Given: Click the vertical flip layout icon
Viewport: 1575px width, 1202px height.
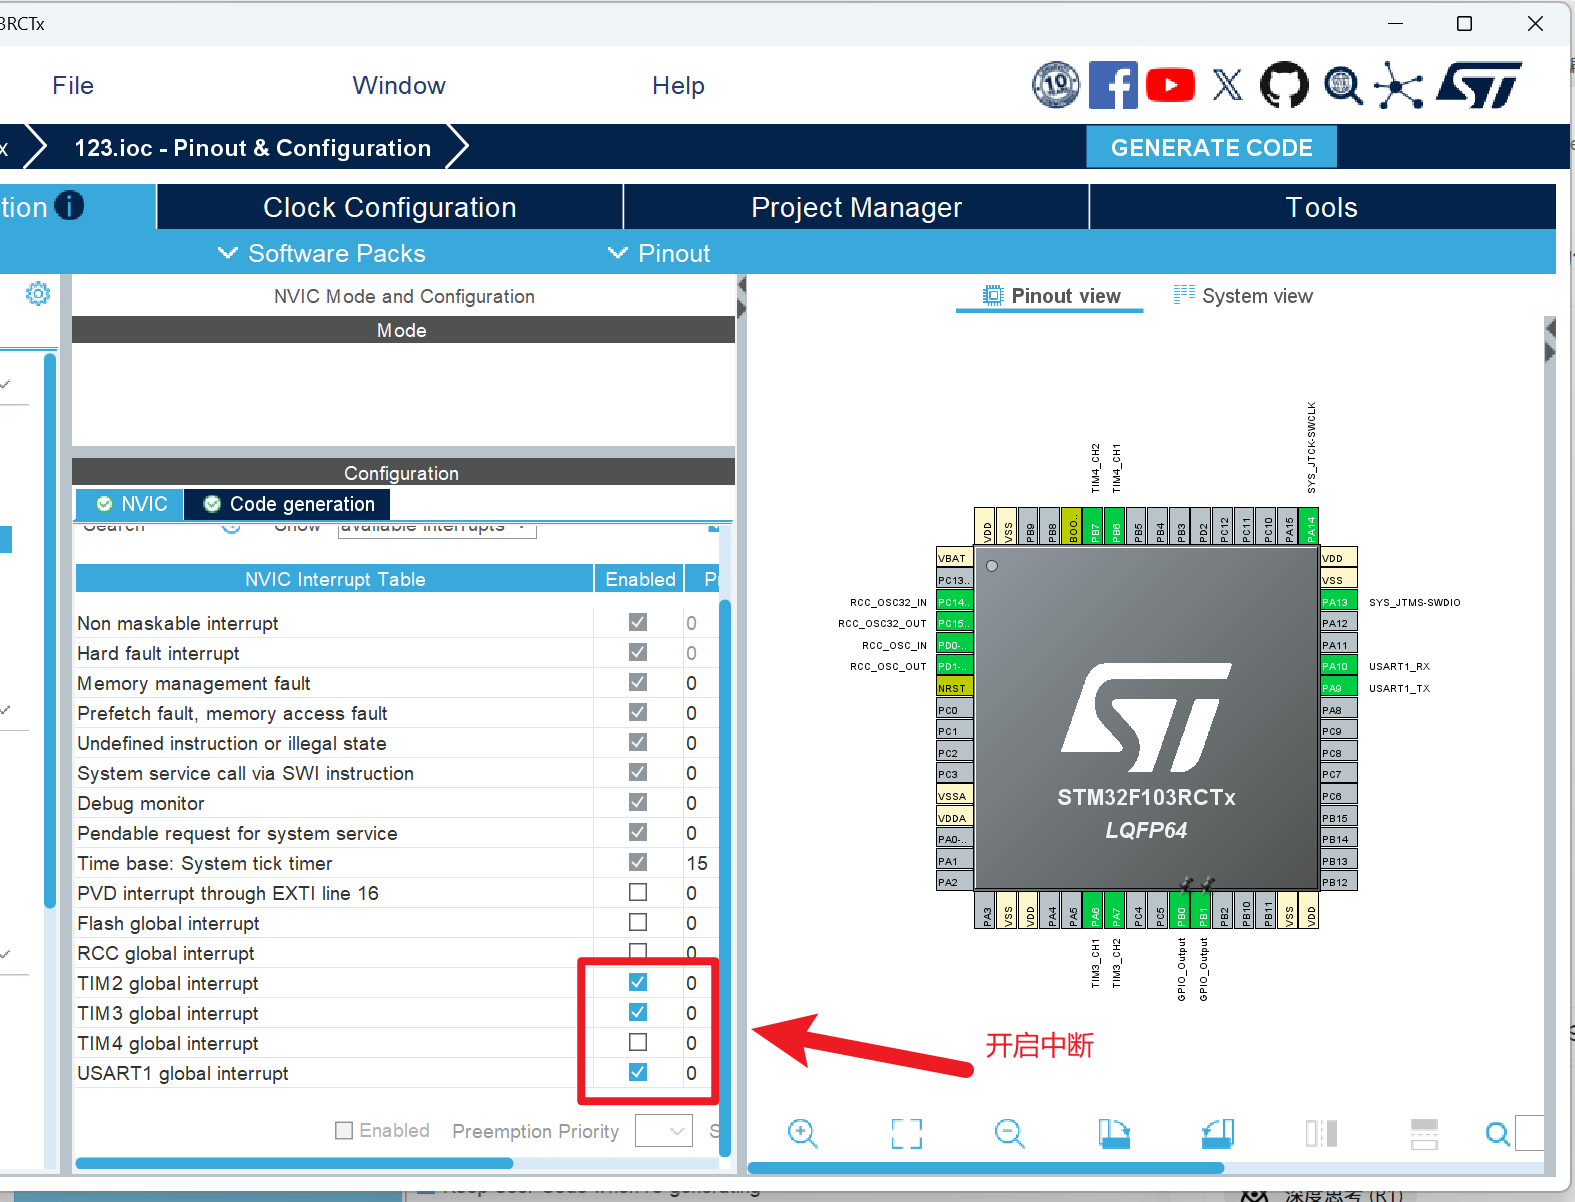Looking at the screenshot, I should point(1321,1133).
